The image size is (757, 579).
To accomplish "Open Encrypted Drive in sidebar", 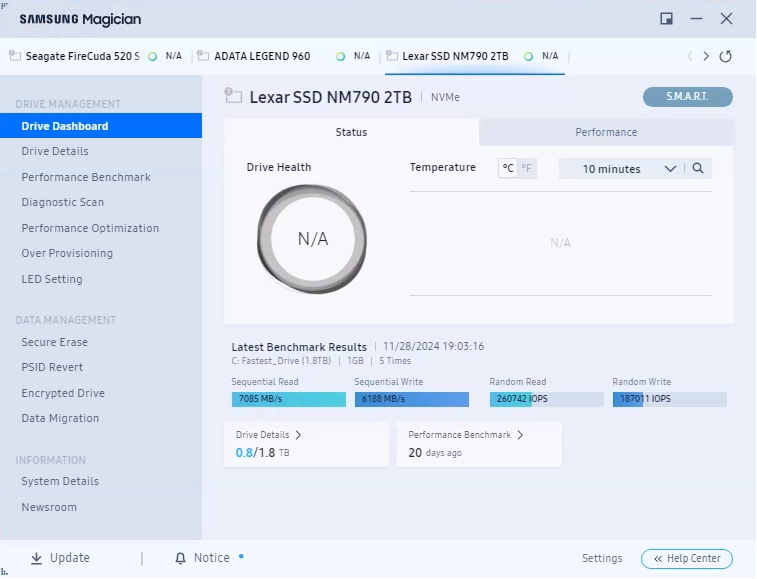I will (63, 393).
